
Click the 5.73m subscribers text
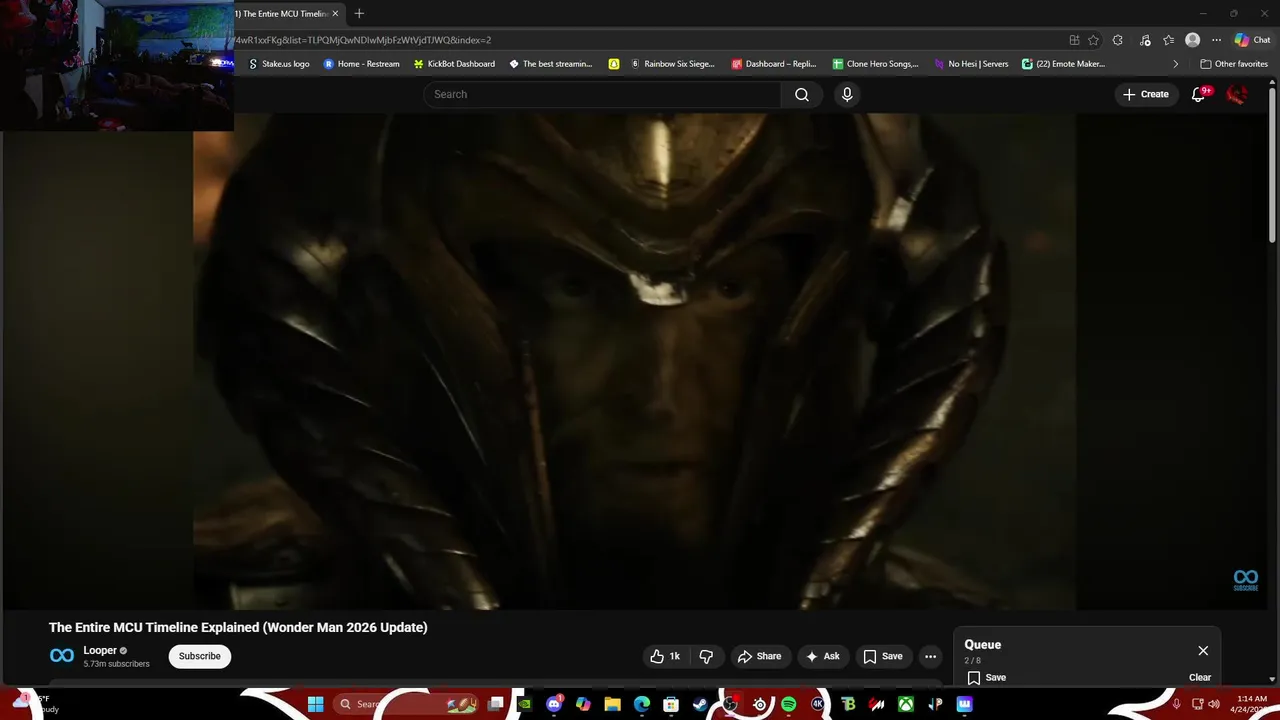(x=117, y=664)
